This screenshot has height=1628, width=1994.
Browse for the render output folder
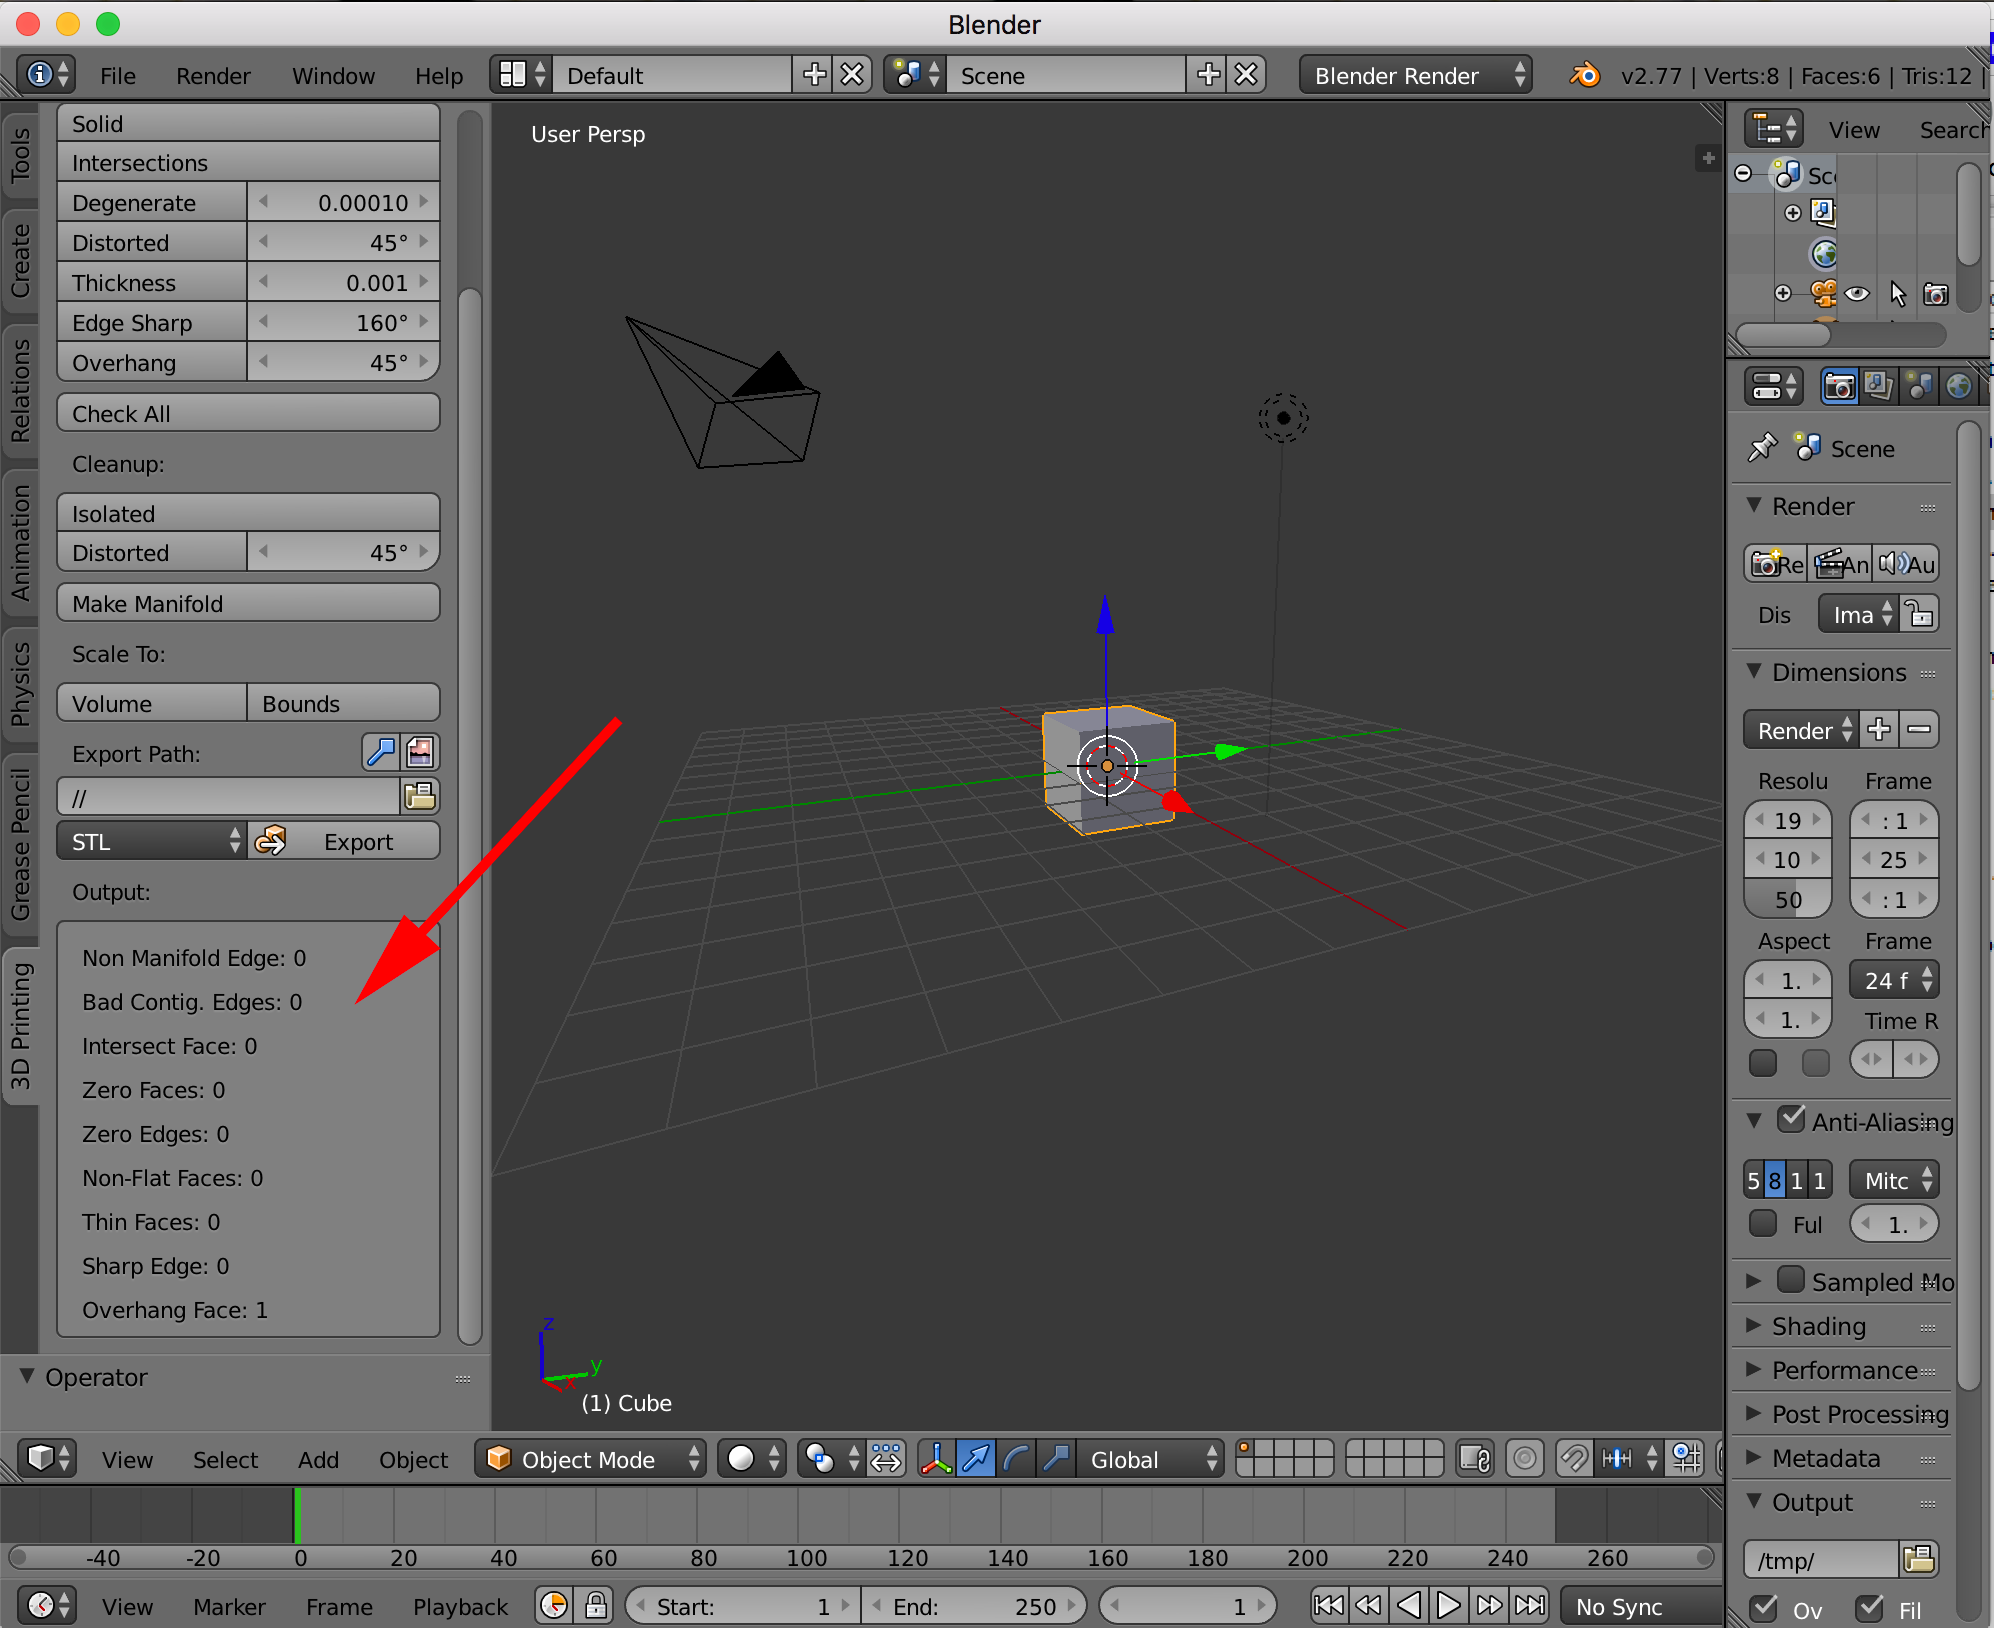[x=1919, y=1558]
